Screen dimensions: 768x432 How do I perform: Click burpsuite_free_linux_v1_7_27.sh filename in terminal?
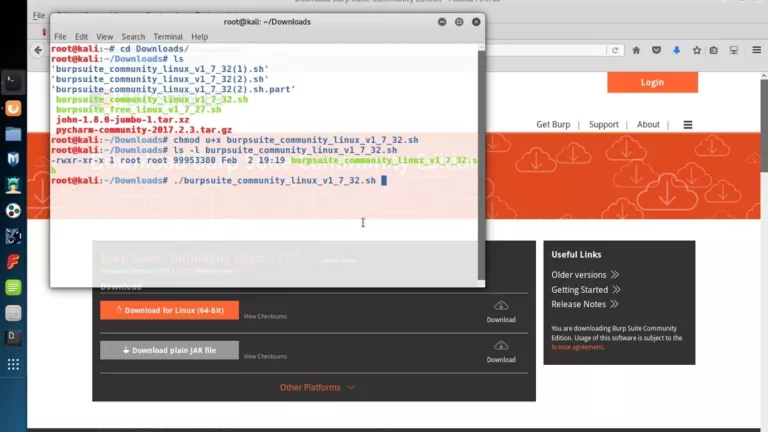[x=139, y=109]
